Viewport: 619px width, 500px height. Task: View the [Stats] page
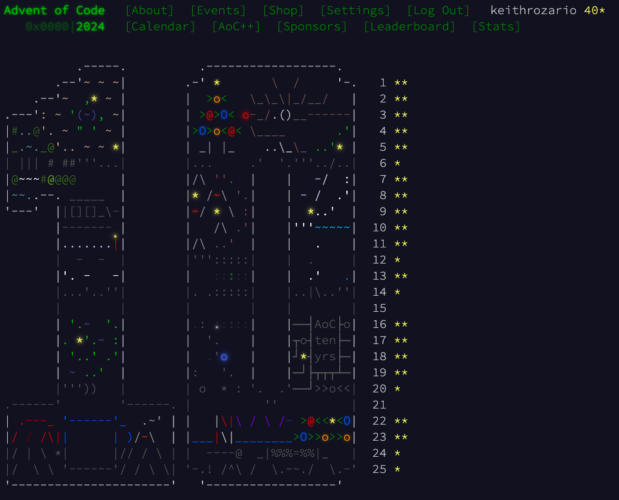coord(496,27)
